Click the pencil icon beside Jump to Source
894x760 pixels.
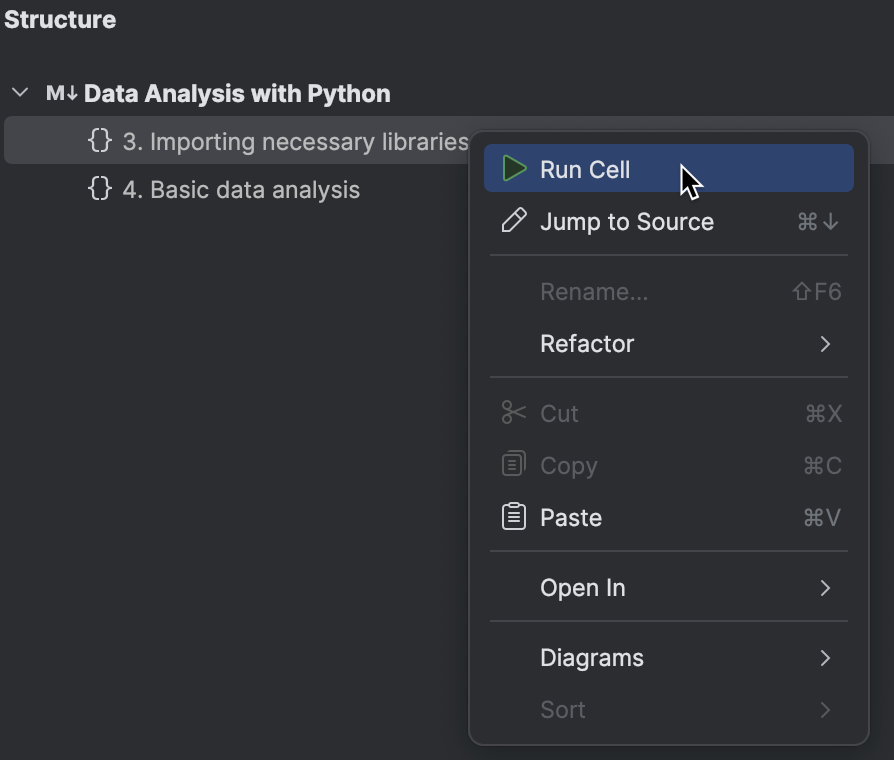pos(514,221)
